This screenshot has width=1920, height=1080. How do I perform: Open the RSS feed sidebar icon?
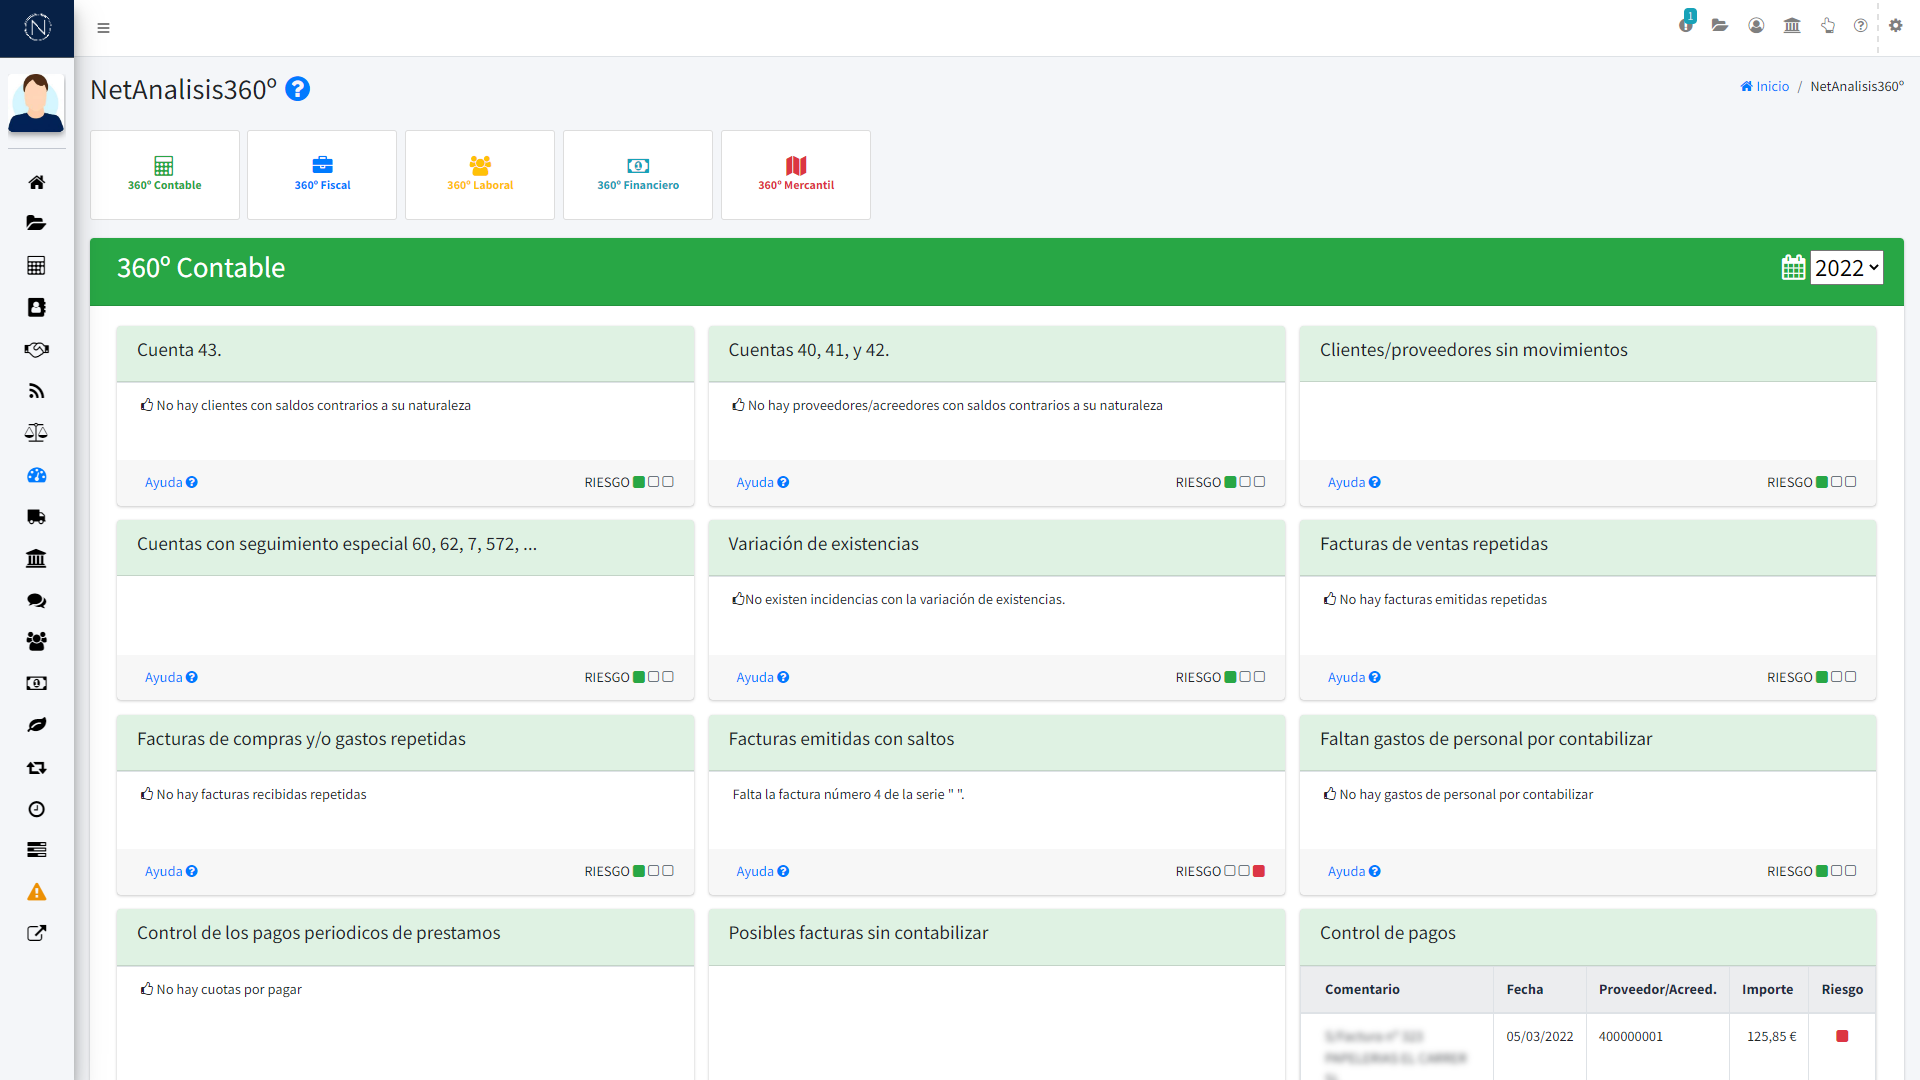pos(36,391)
